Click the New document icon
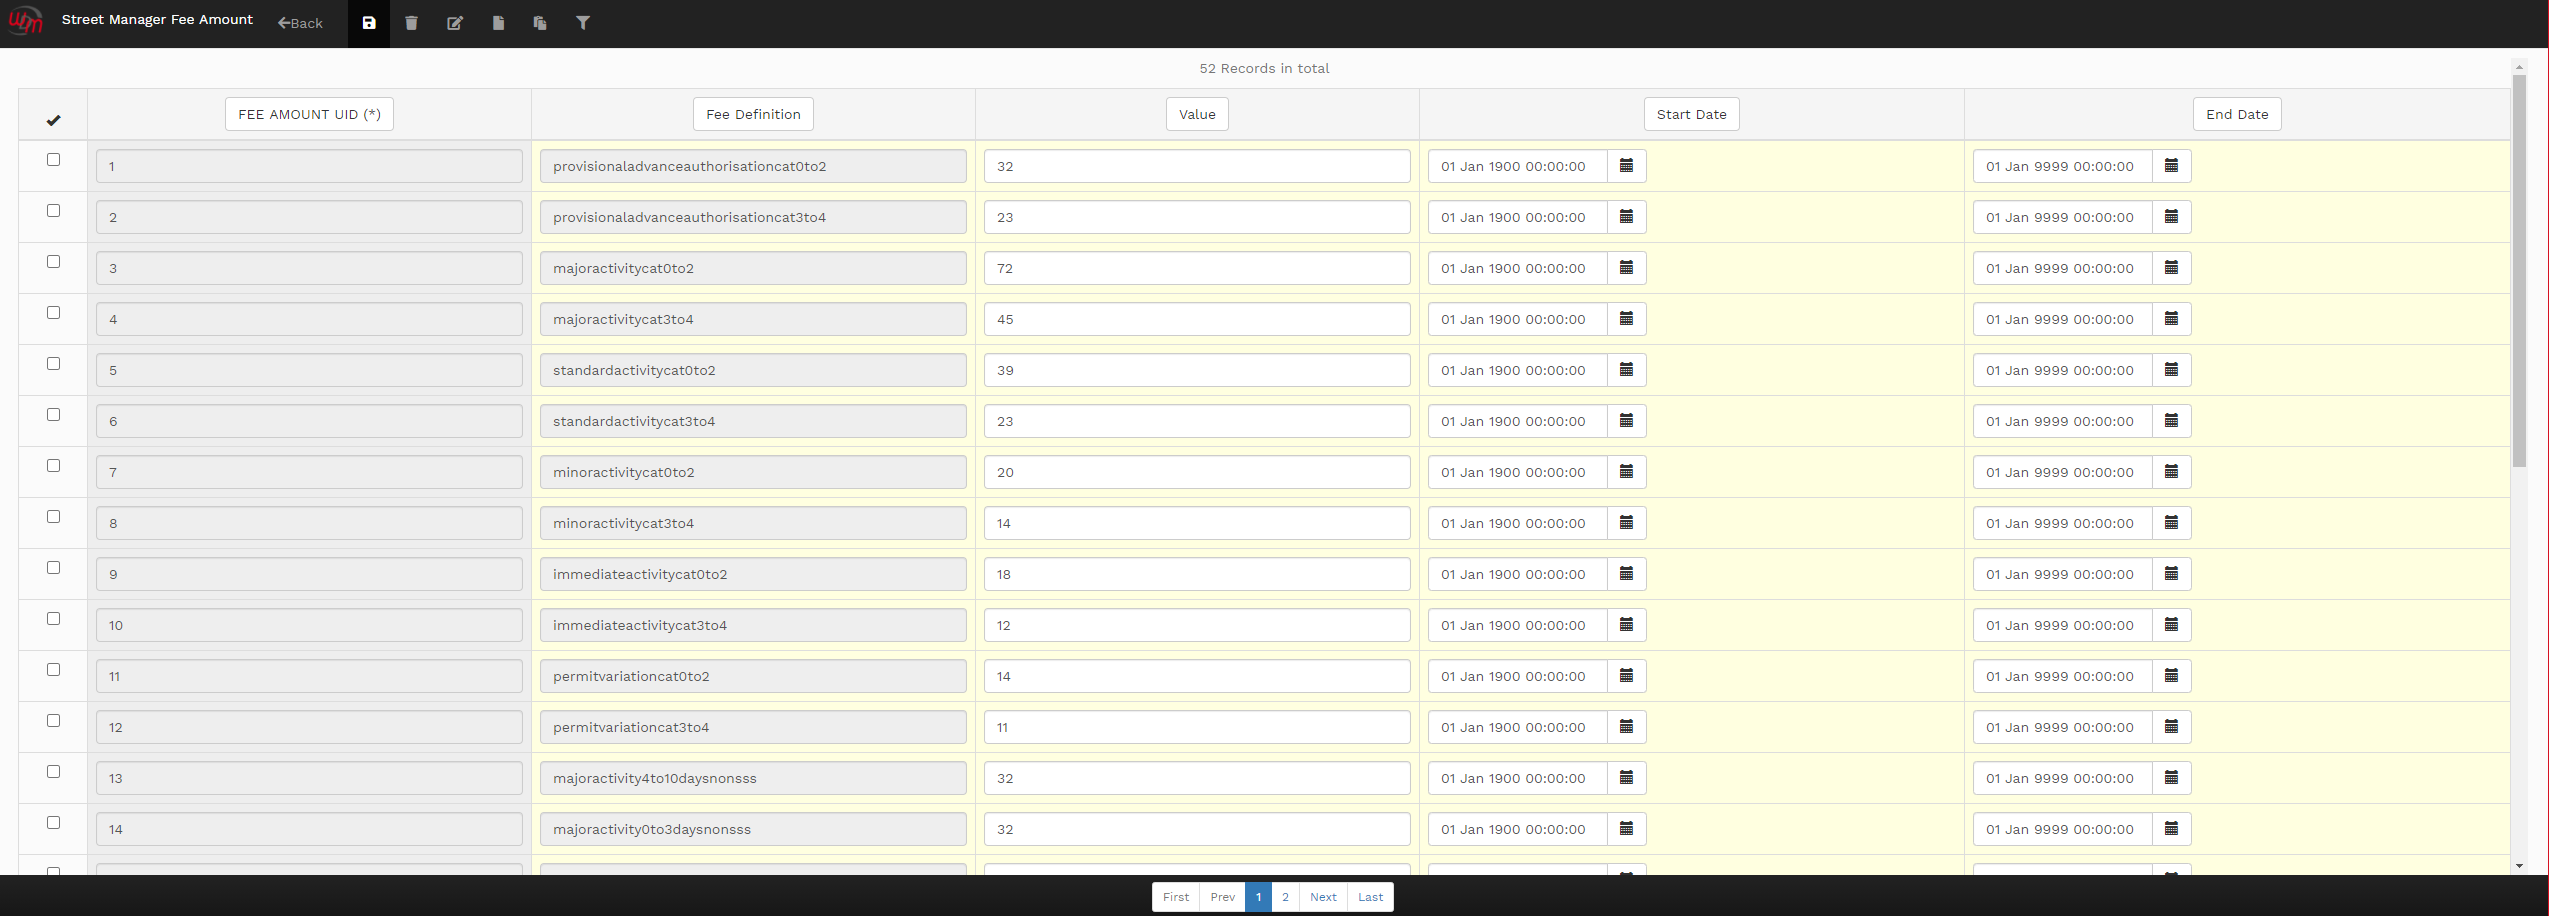Viewport: 2549px width, 916px height. 498,23
